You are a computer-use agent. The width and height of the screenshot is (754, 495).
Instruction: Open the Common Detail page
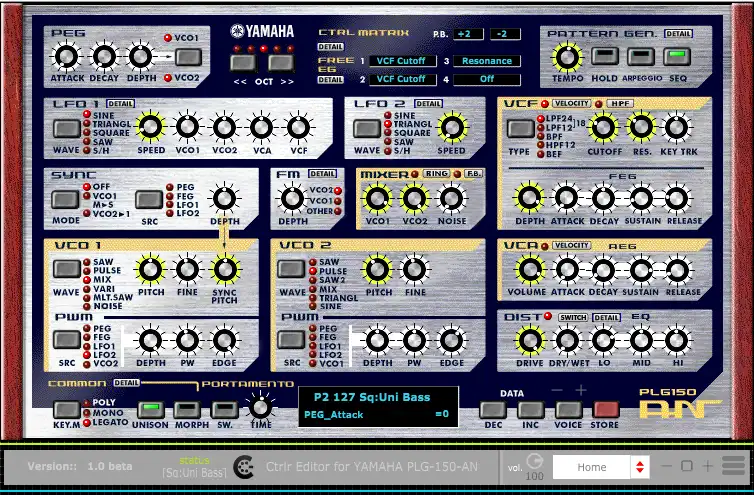click(126, 383)
